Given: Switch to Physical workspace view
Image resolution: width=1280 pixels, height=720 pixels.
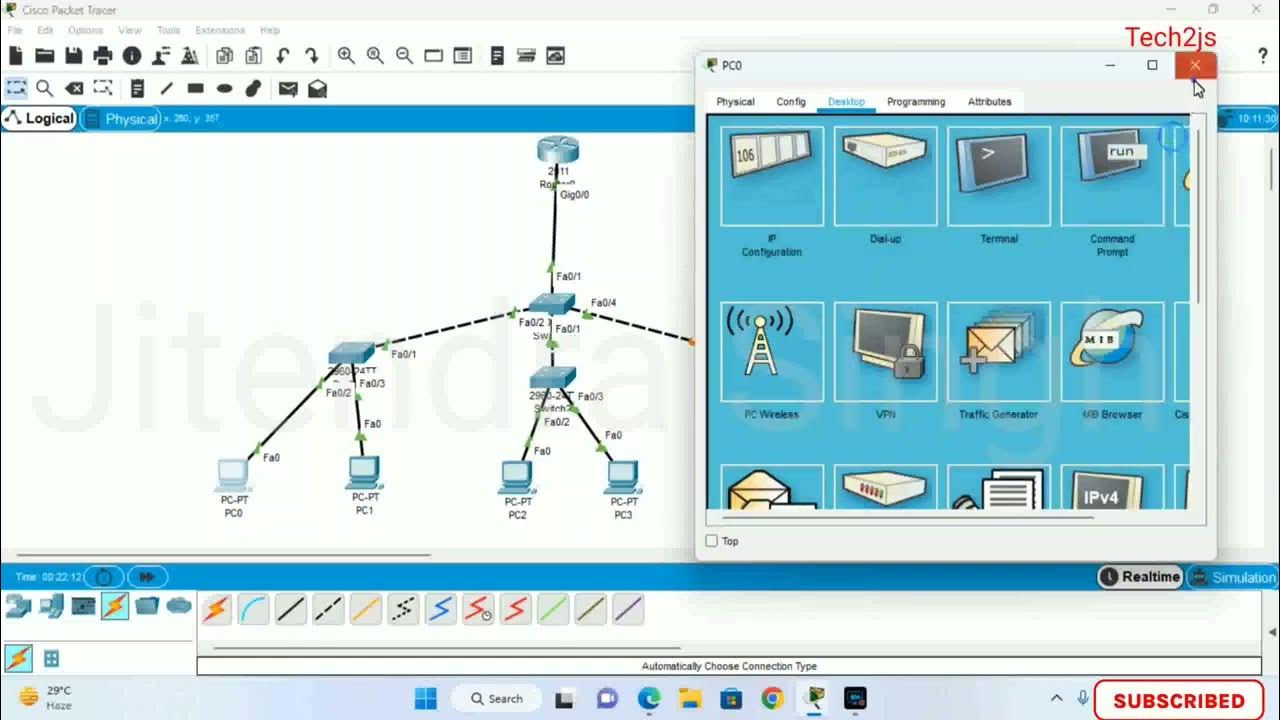Looking at the screenshot, I should tap(121, 119).
